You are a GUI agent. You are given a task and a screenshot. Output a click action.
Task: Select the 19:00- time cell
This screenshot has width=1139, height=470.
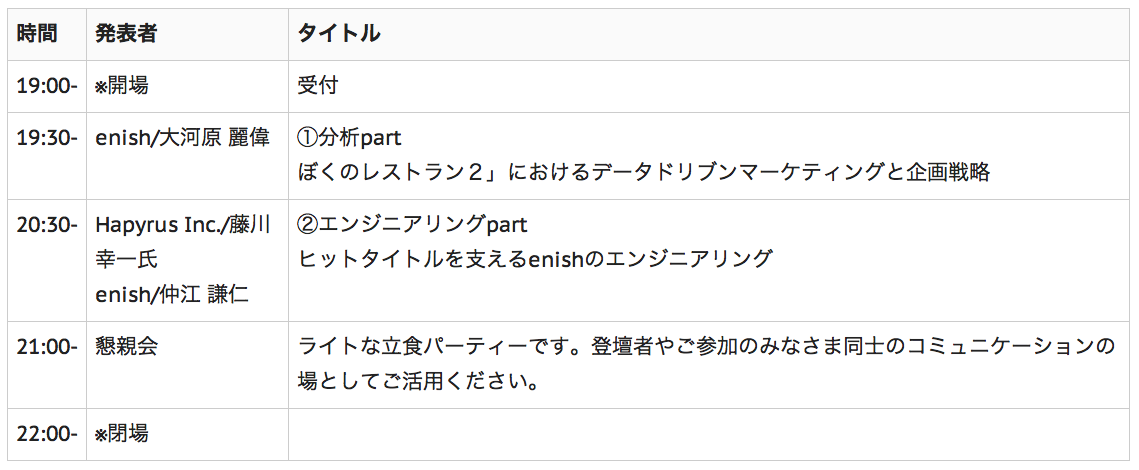(x=47, y=86)
